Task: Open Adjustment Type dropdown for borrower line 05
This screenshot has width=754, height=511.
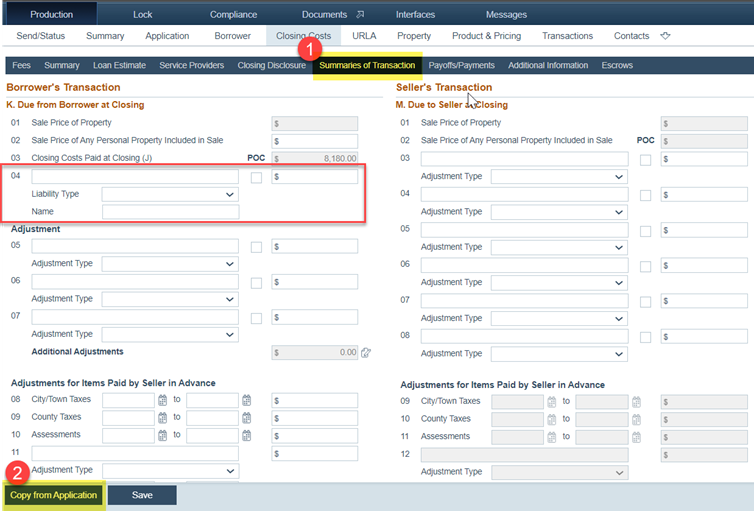Action: click(170, 264)
